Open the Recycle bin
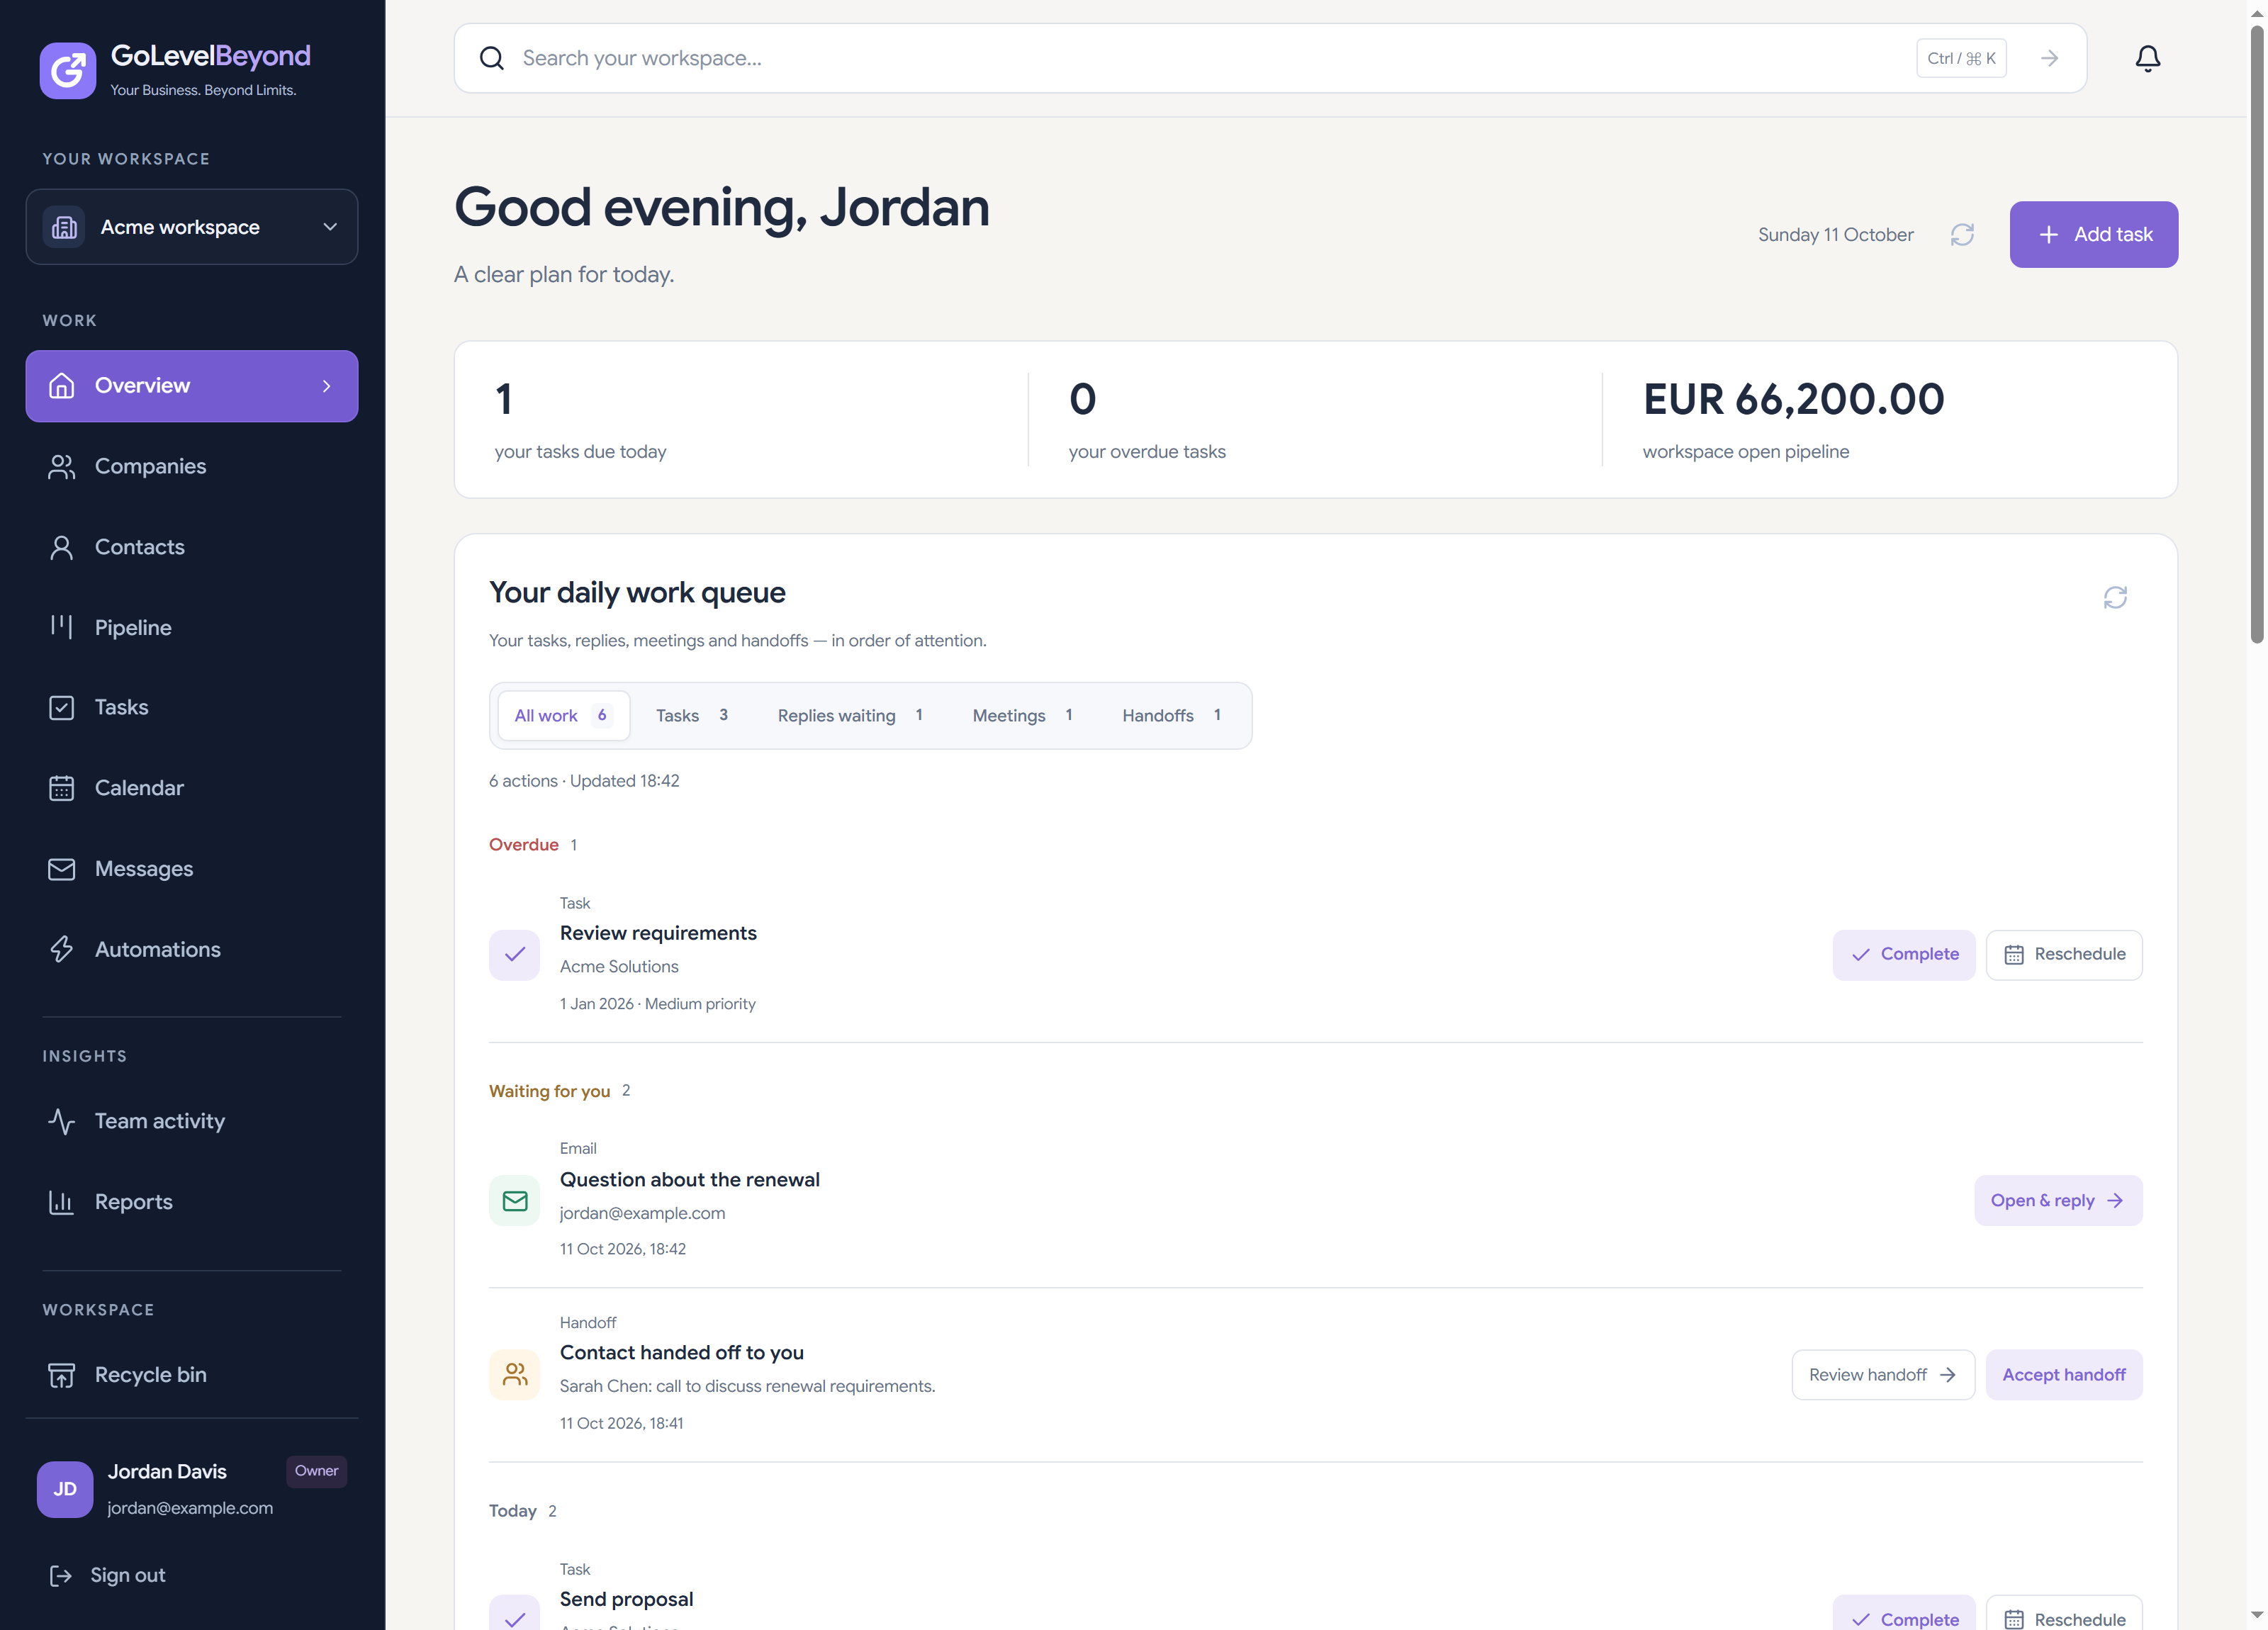The width and height of the screenshot is (2268, 1630). (192, 1374)
